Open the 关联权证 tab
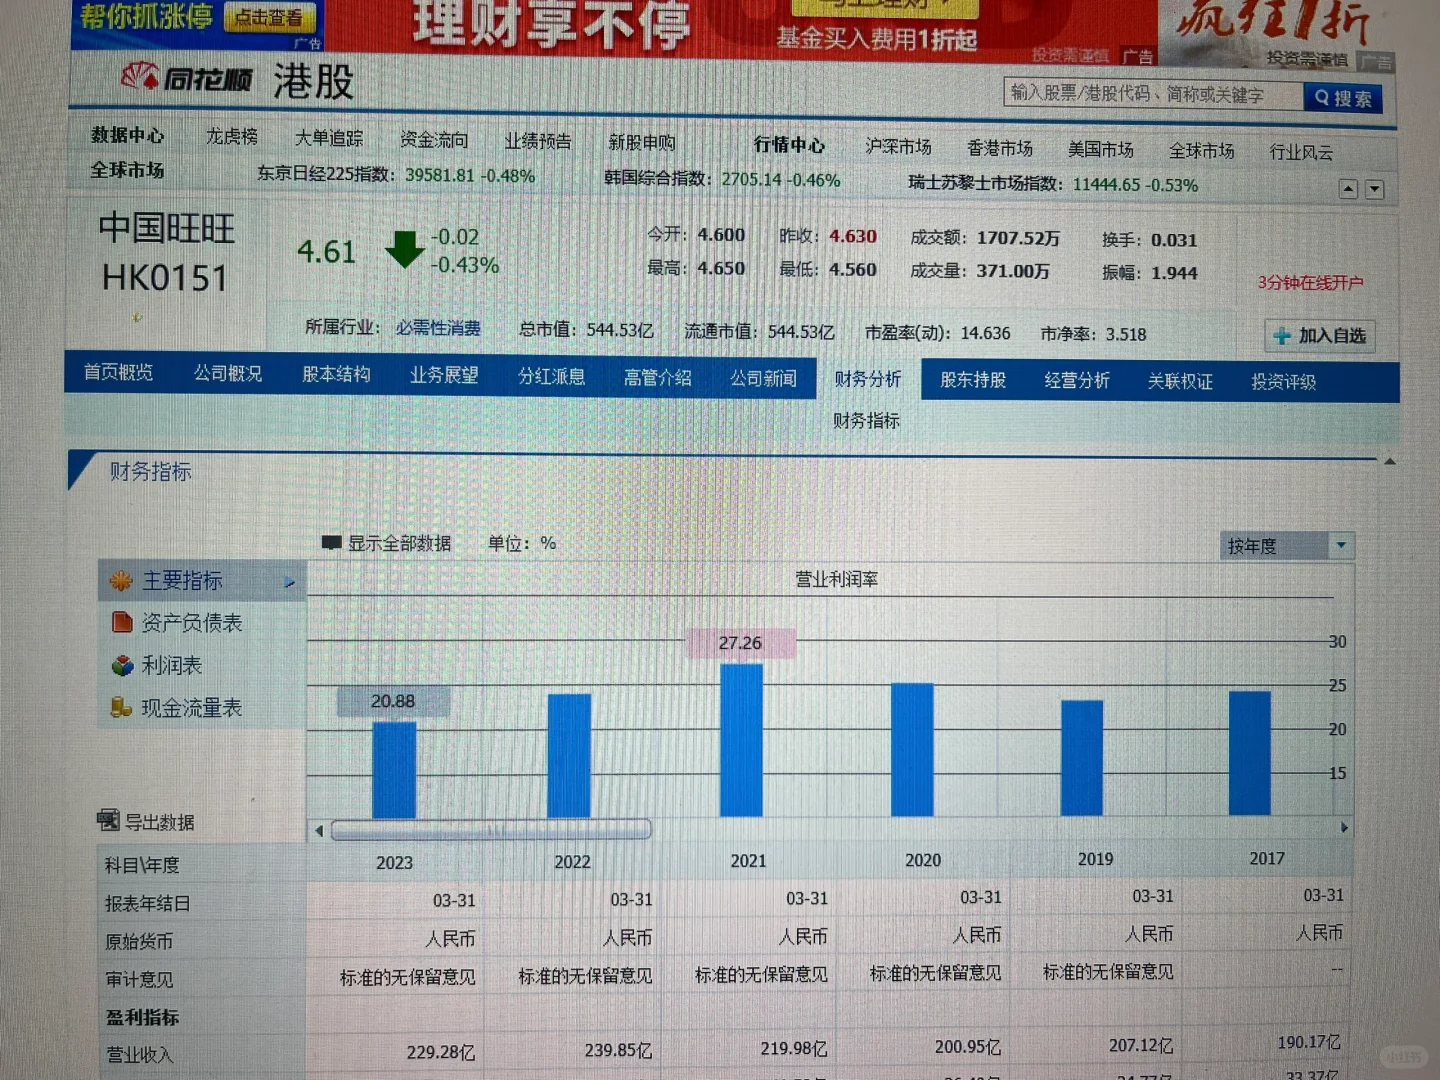The width and height of the screenshot is (1440, 1080). (1180, 381)
